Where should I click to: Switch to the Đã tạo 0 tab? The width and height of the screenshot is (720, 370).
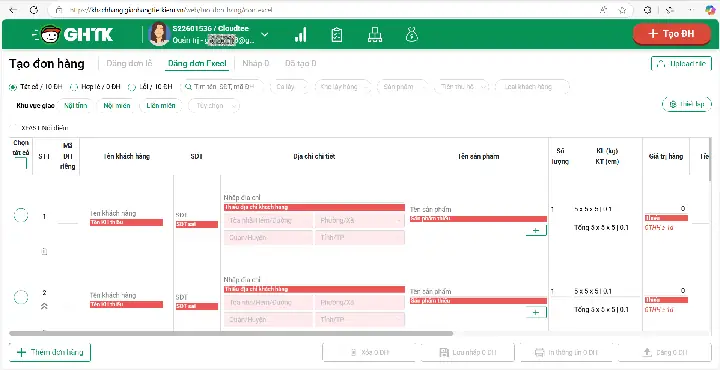pos(300,63)
